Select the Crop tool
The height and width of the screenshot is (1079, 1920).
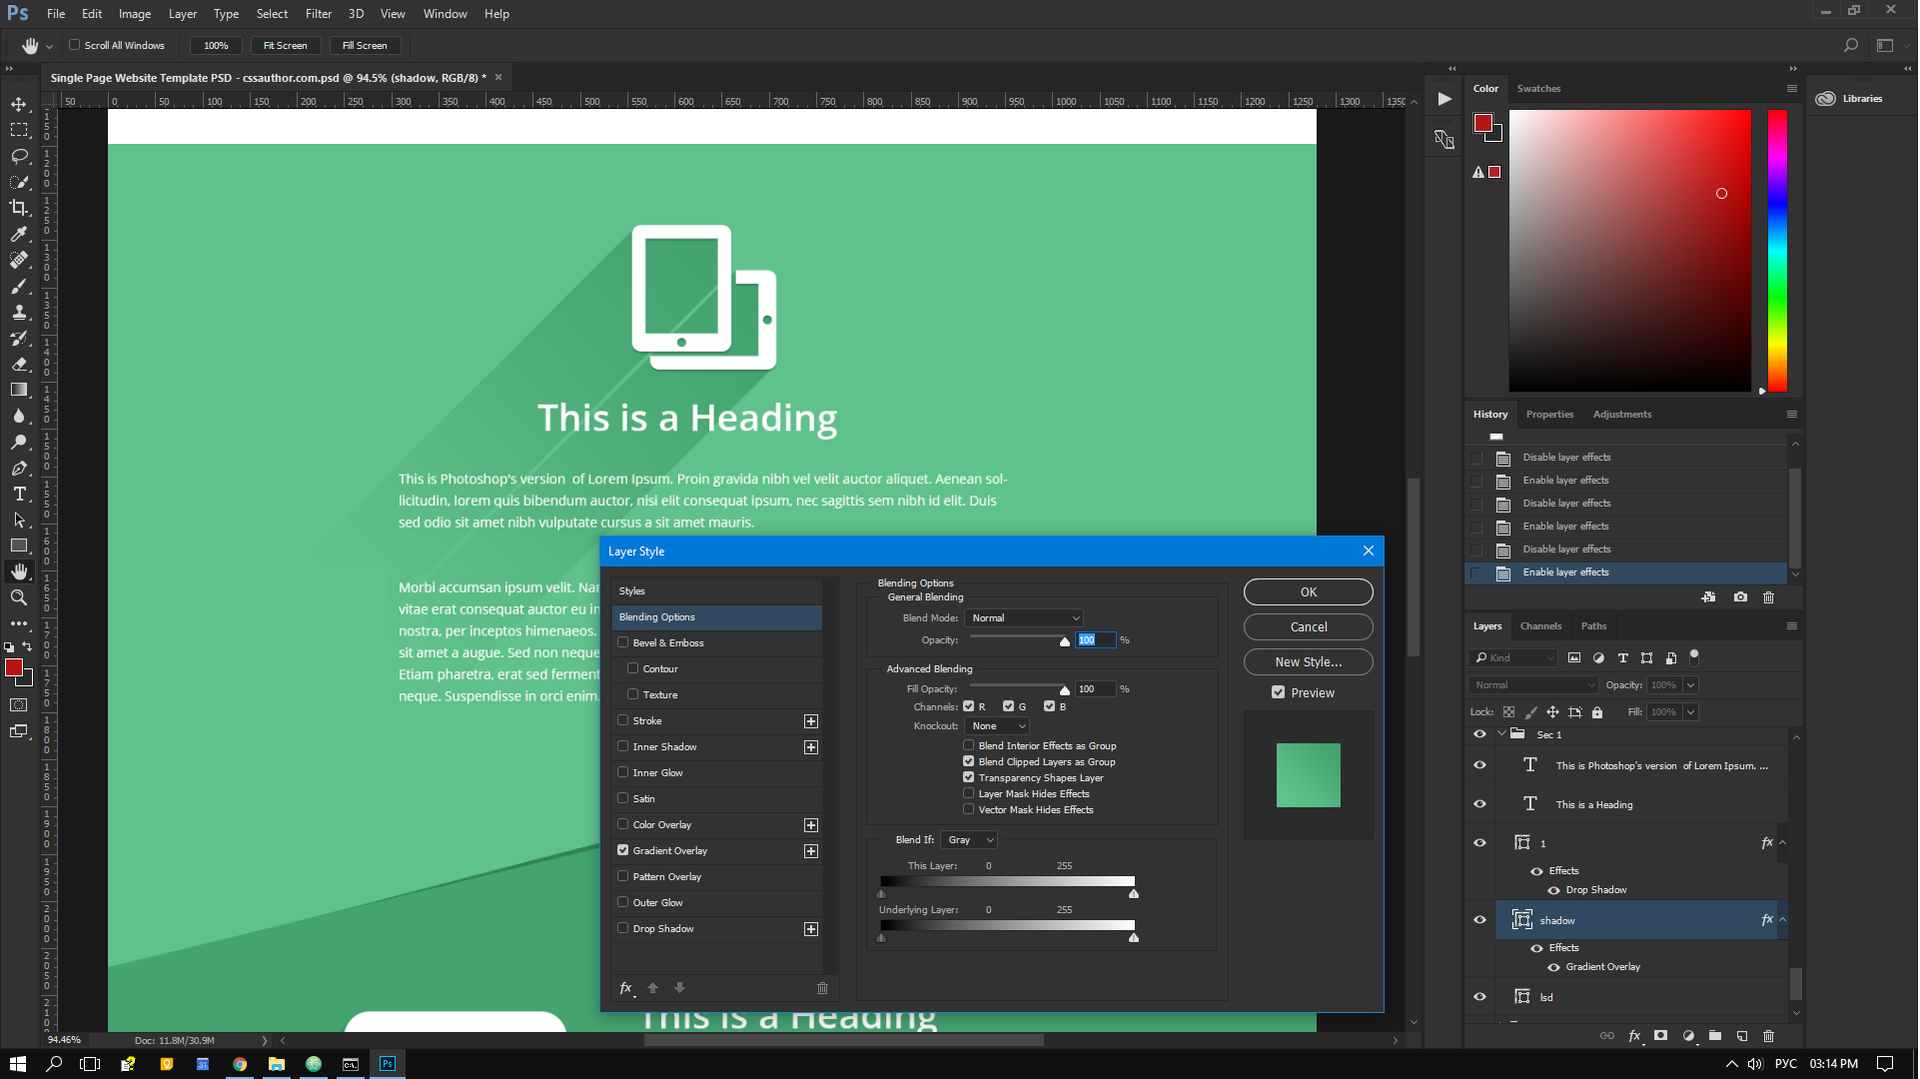pos(19,208)
